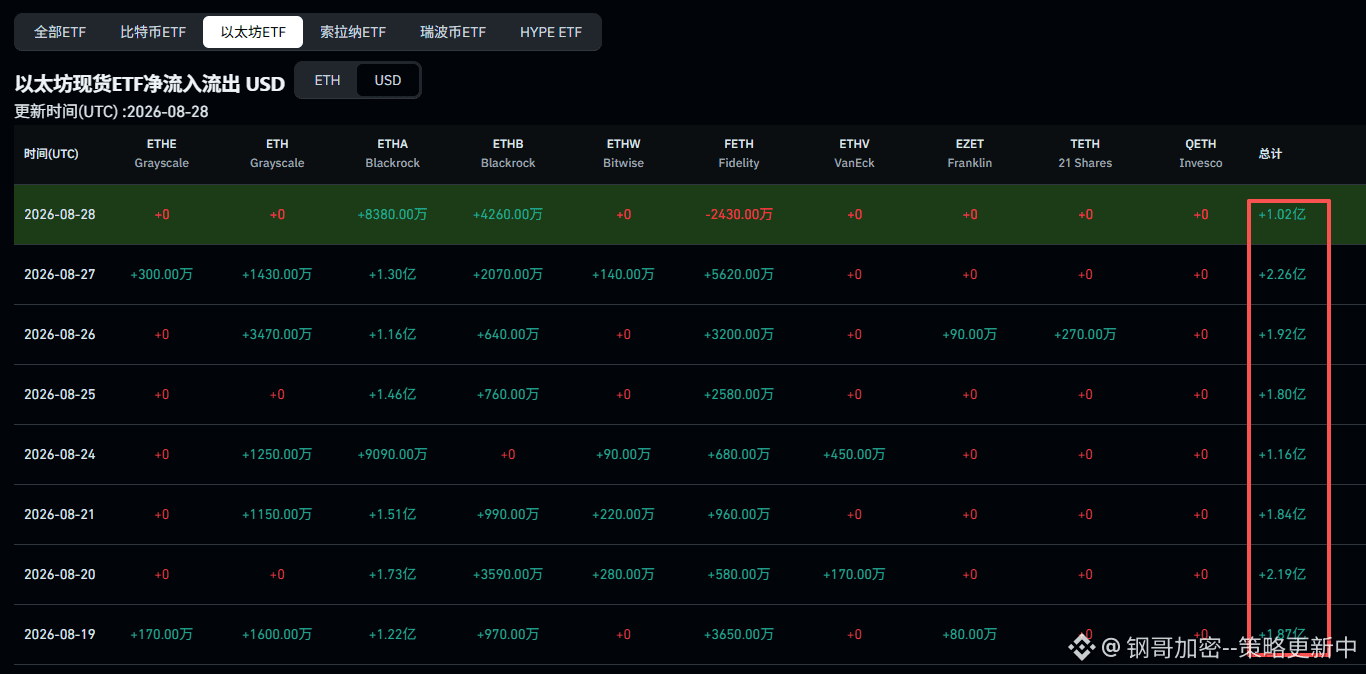1366x674 pixels.
Task: Click the ETHB Blackrock column header
Action: pyautogui.click(x=508, y=153)
